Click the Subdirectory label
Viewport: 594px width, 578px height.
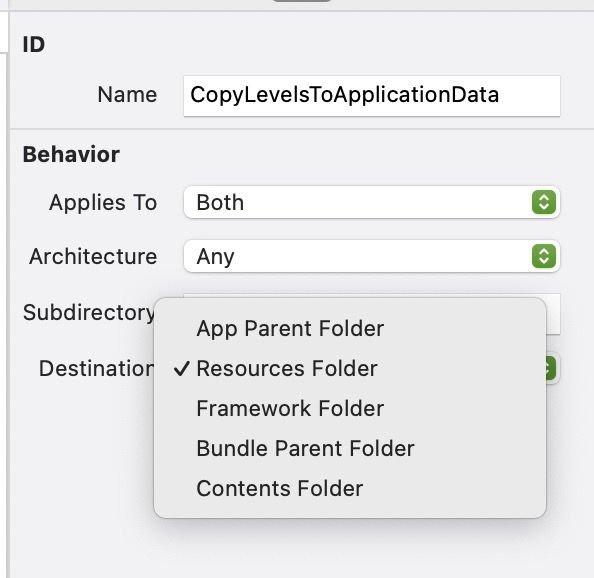89,313
